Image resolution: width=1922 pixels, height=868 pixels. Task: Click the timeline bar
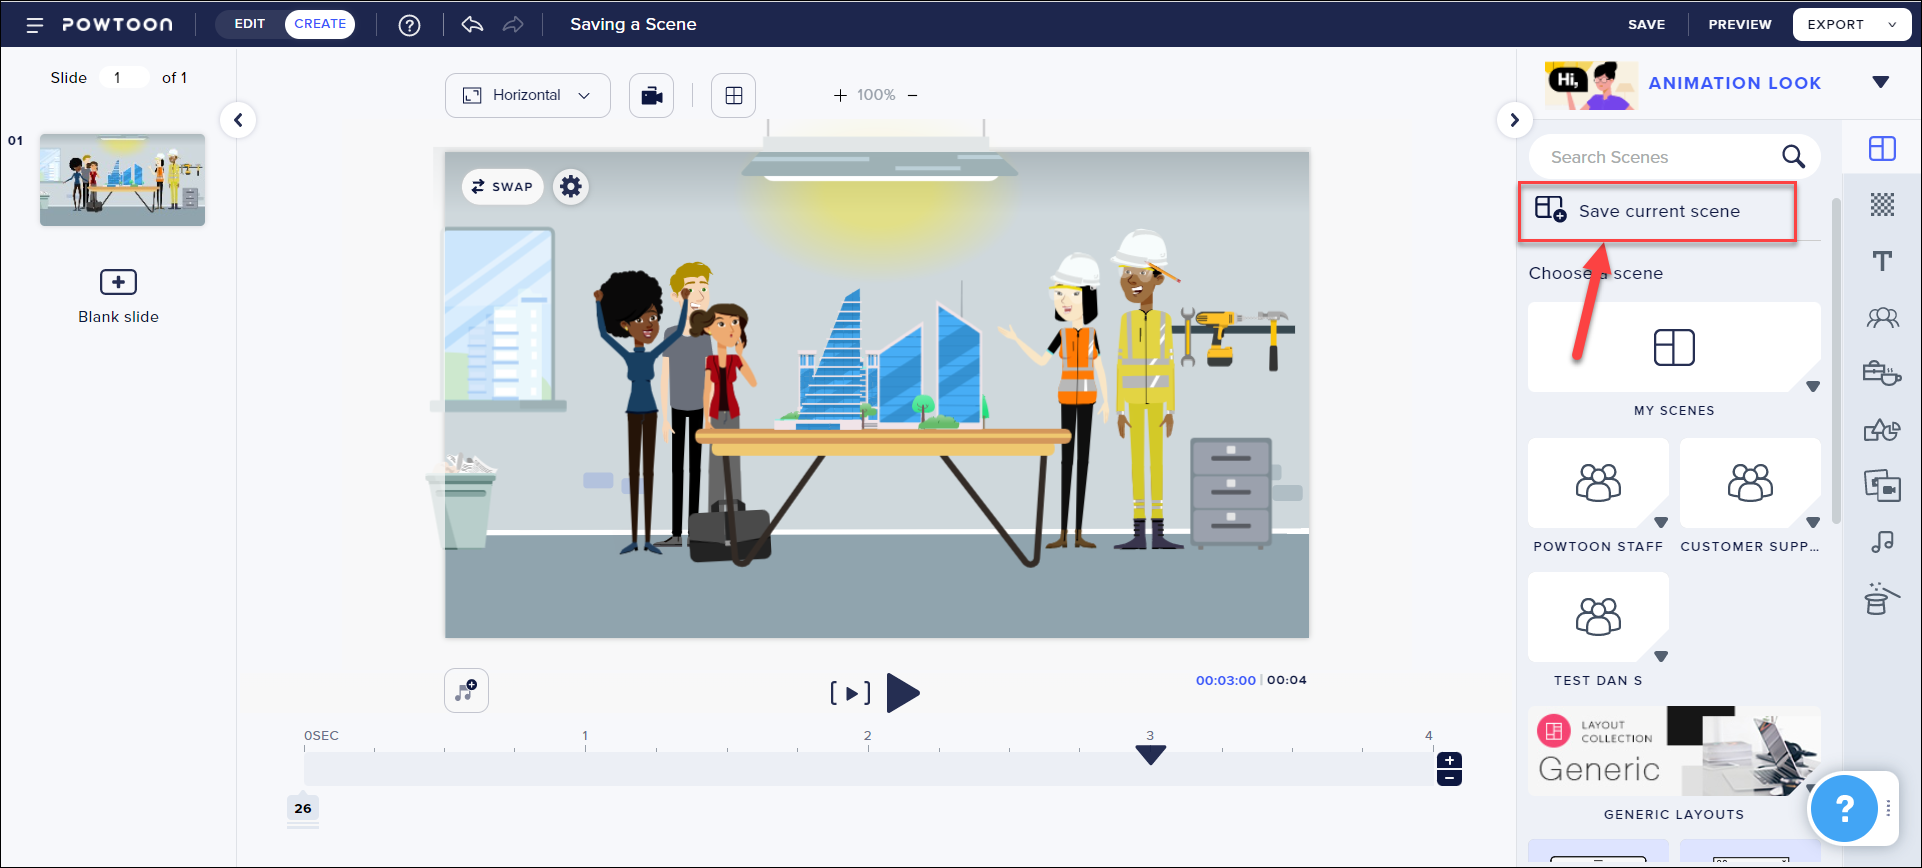tap(868, 769)
